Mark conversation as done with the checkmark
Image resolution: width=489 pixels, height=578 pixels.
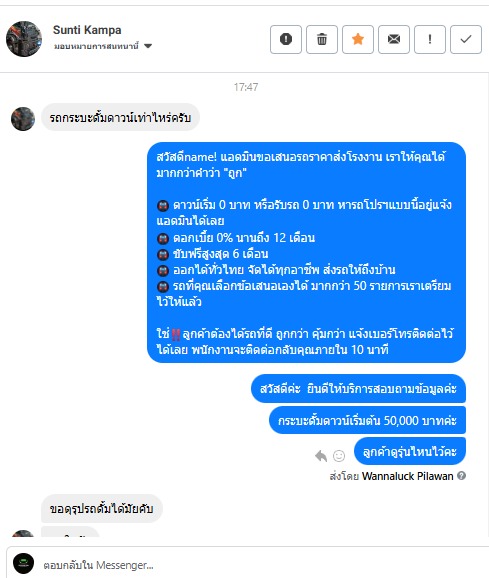tap(466, 39)
